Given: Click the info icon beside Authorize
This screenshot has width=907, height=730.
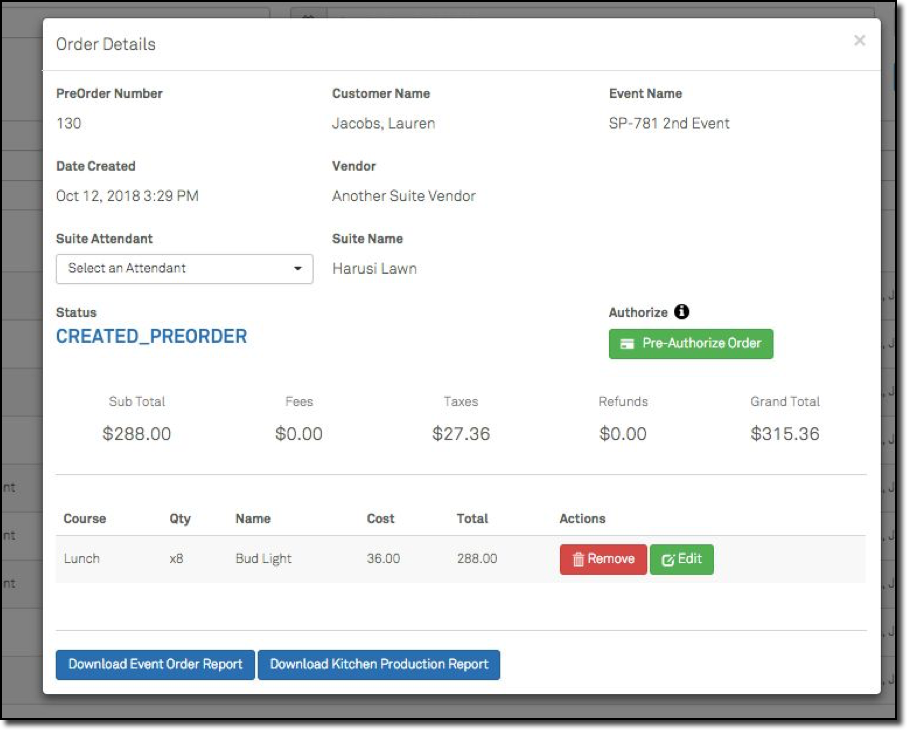Looking at the screenshot, I should click(683, 312).
